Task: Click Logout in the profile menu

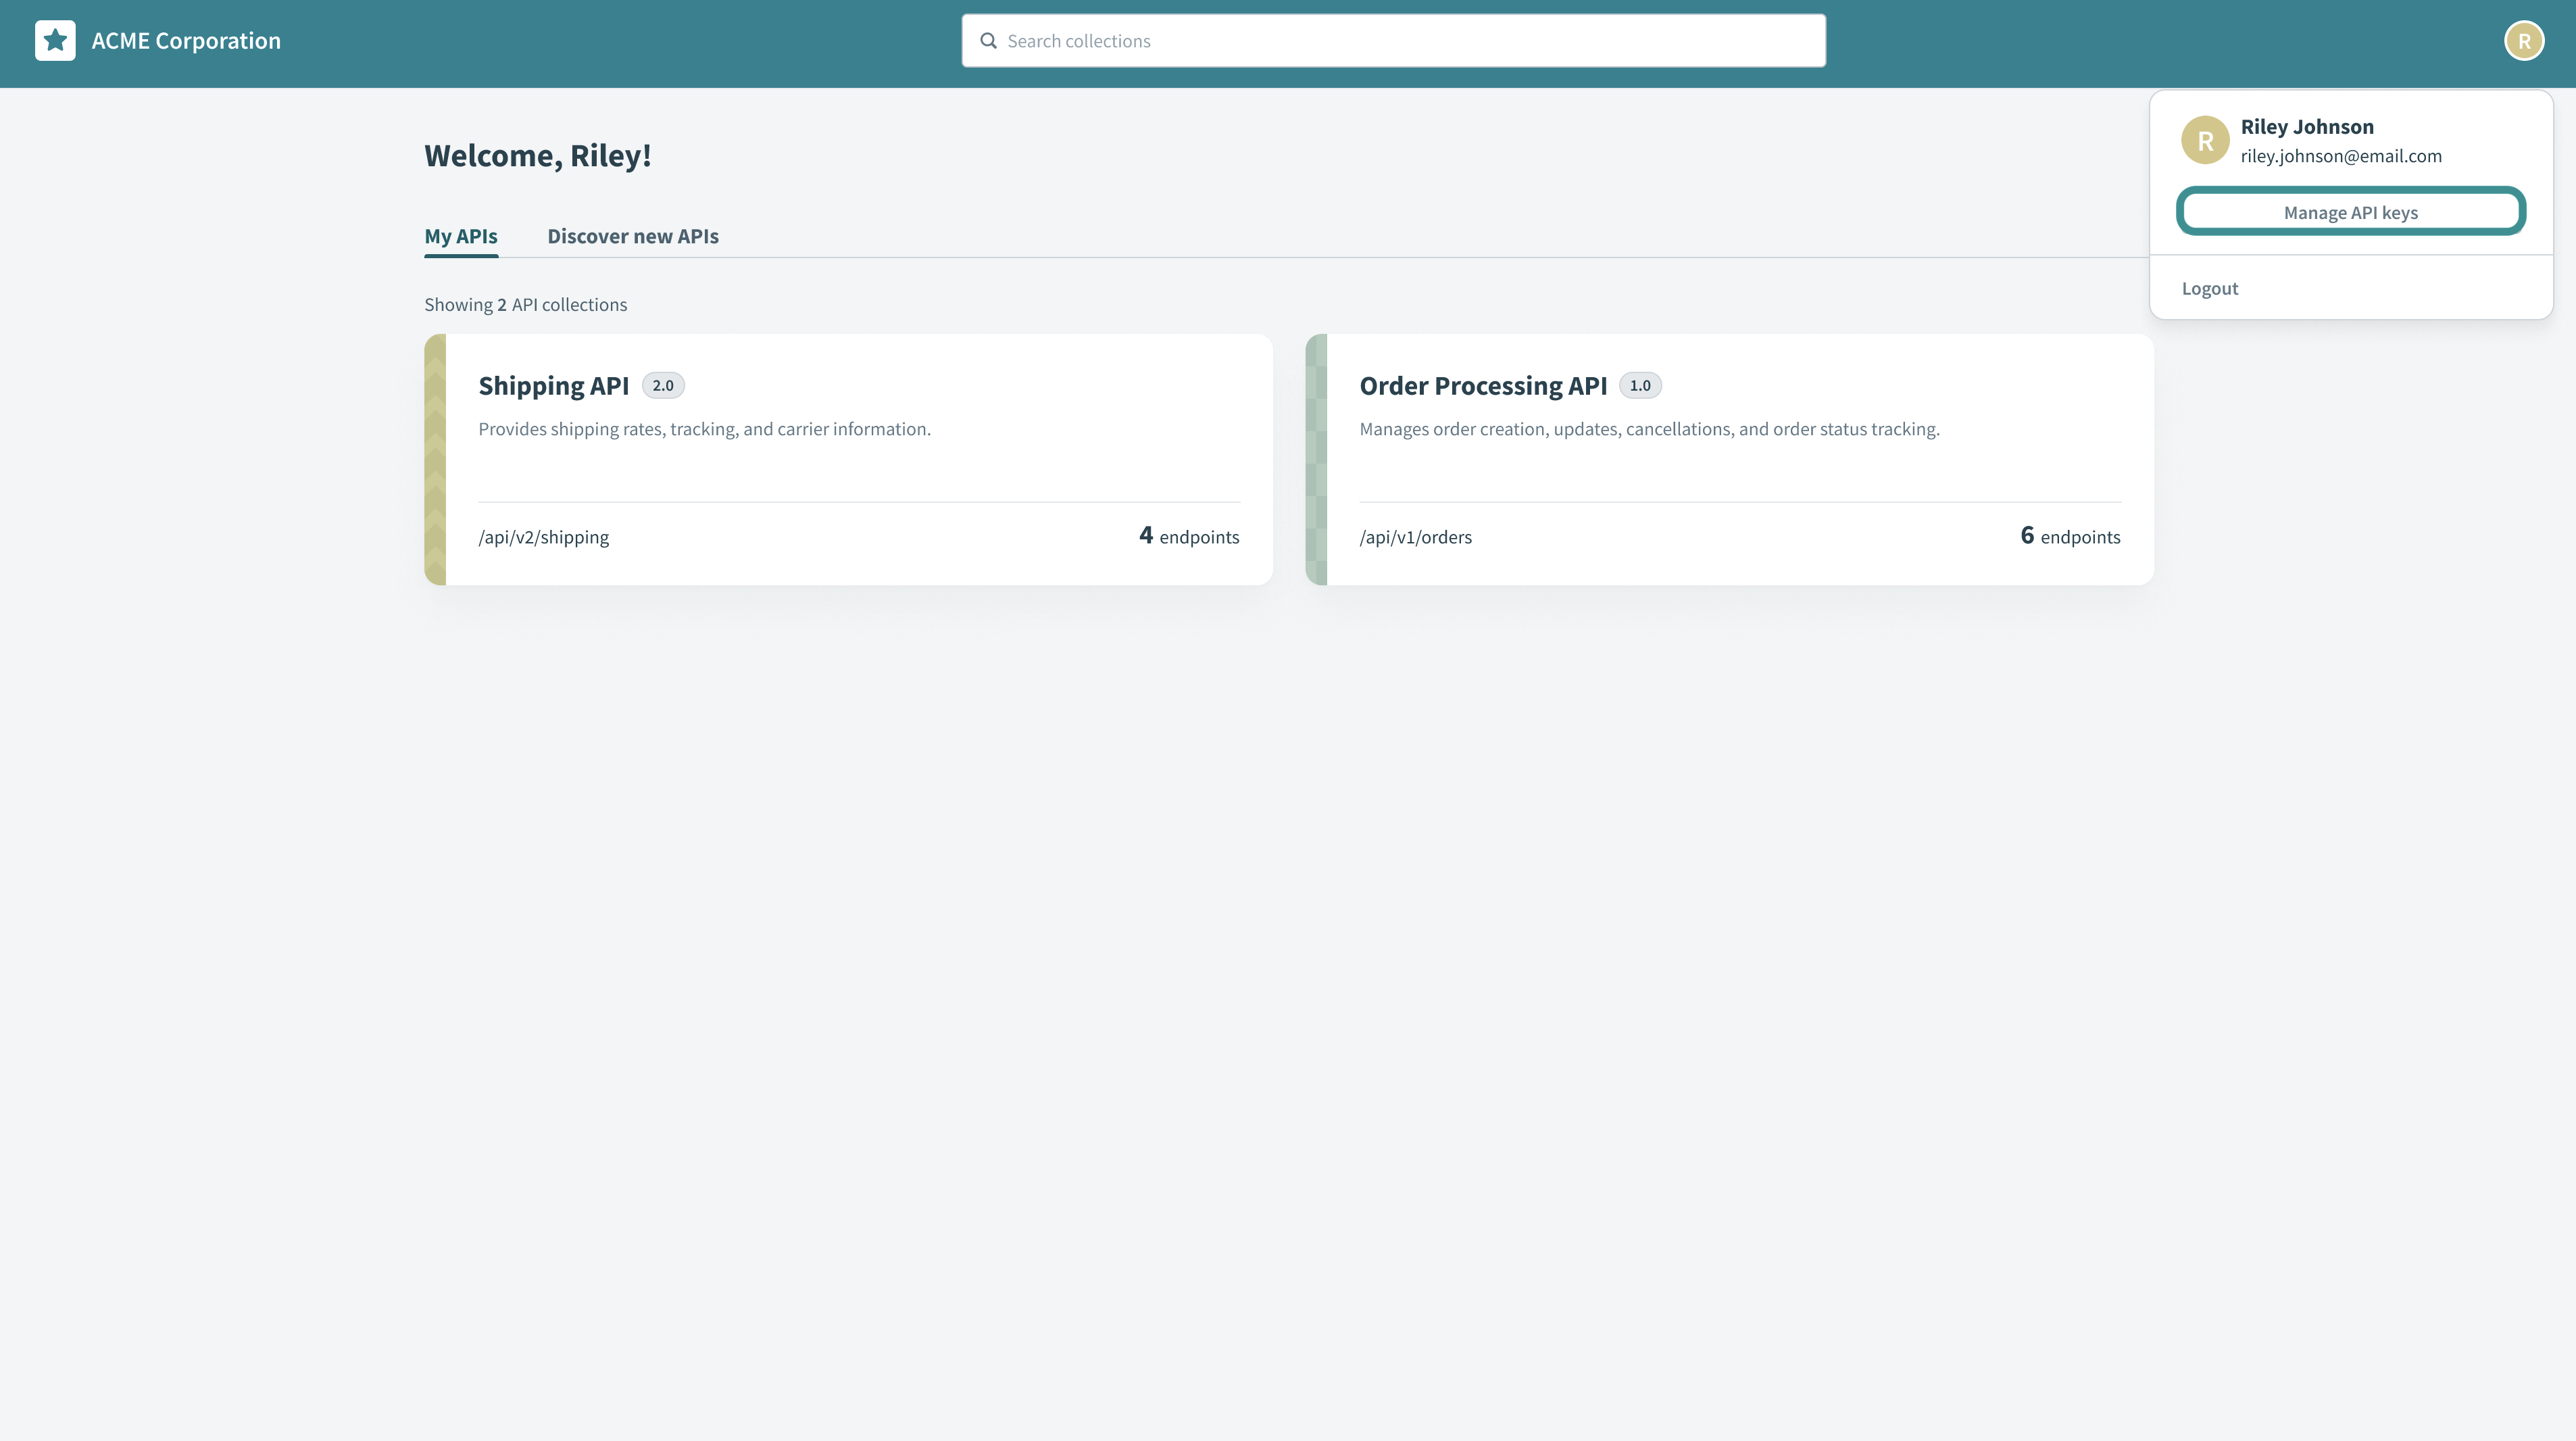Action: 2210,288
